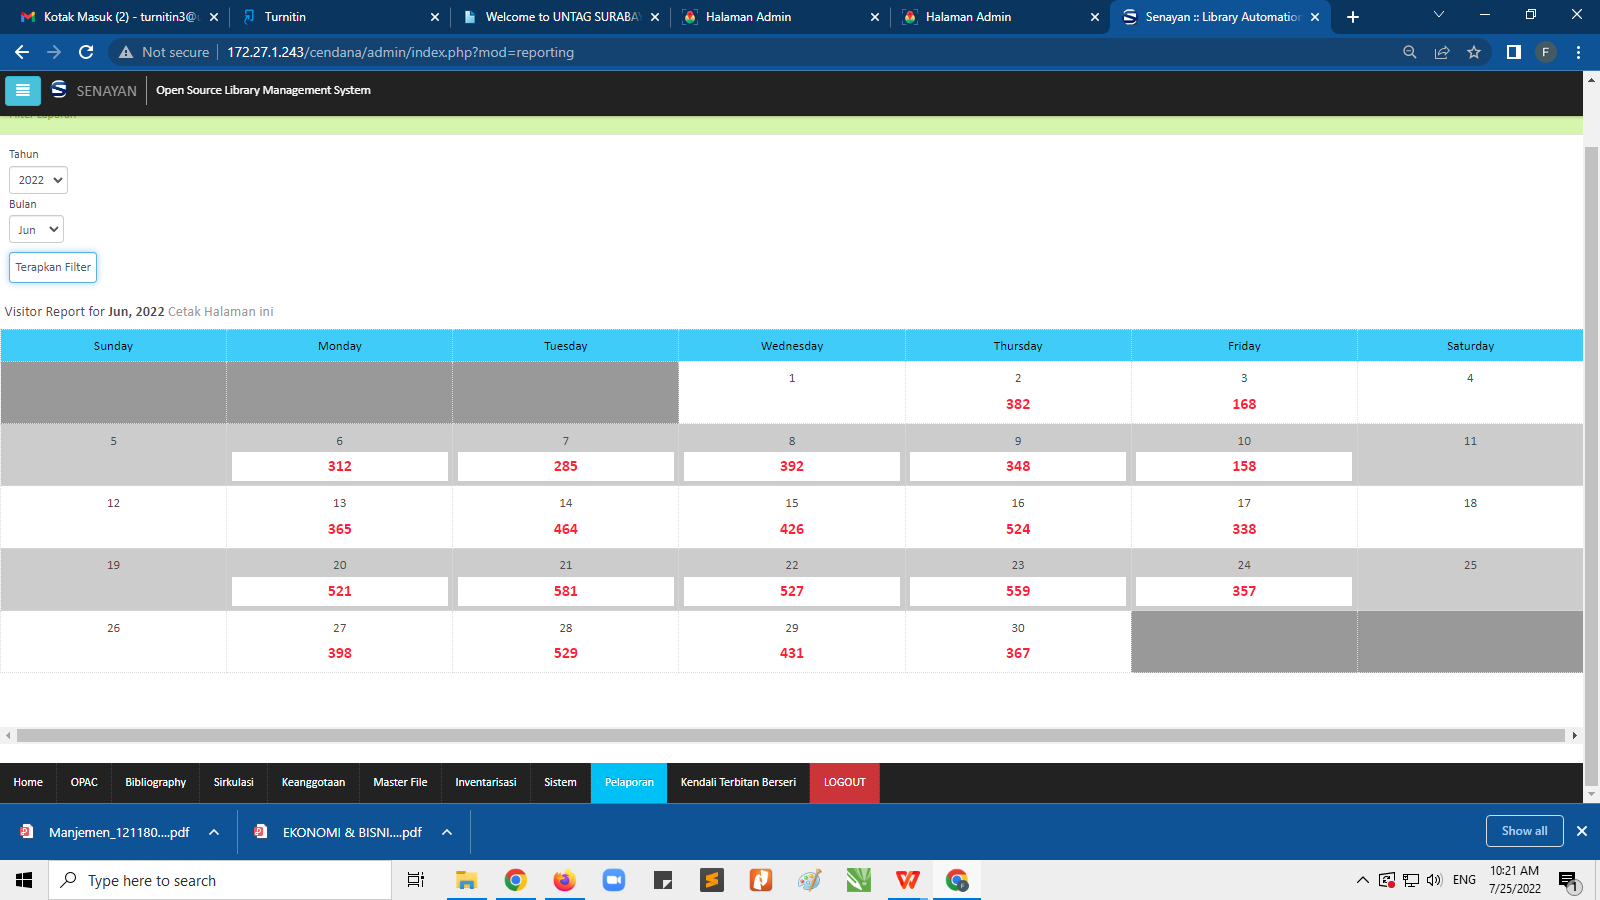Click the Terapkan Filter button
1600x900 pixels.
53,267
